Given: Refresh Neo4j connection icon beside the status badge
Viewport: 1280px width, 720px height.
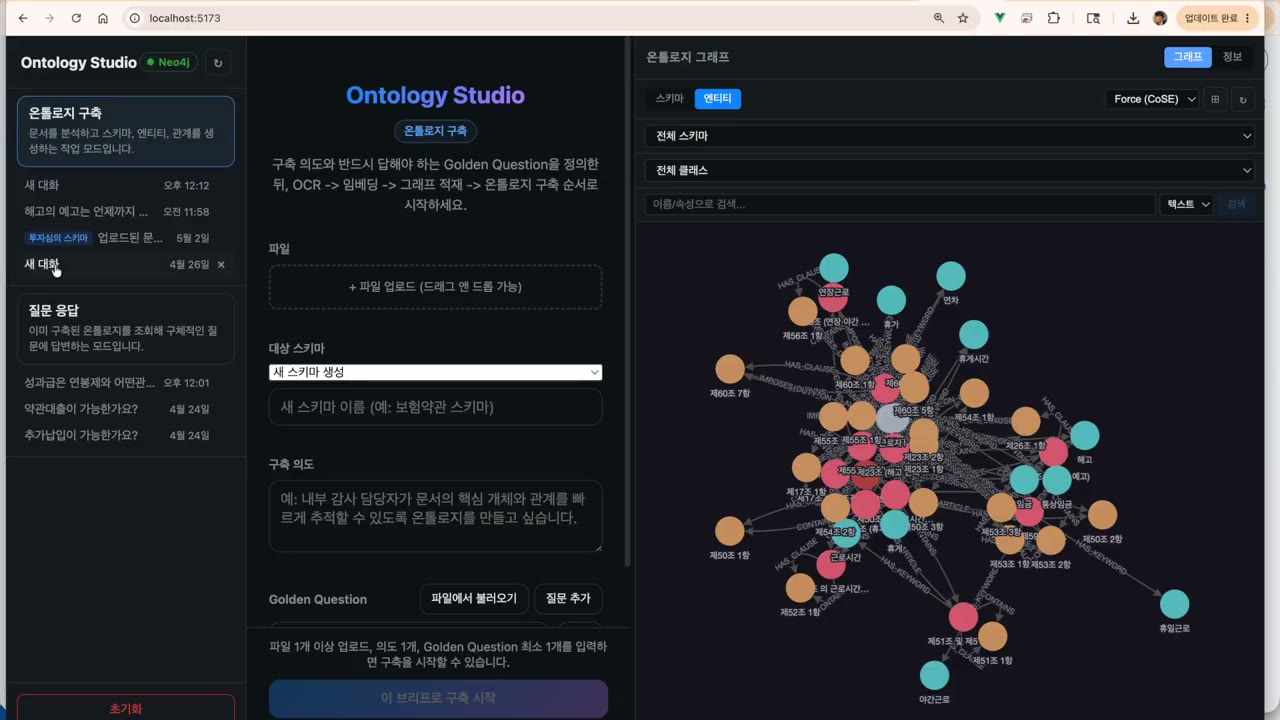Looking at the screenshot, I should coord(217,63).
